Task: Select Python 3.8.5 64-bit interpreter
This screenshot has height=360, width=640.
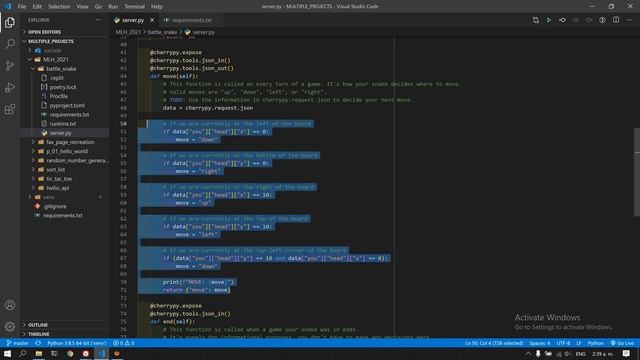Action: coord(76,343)
